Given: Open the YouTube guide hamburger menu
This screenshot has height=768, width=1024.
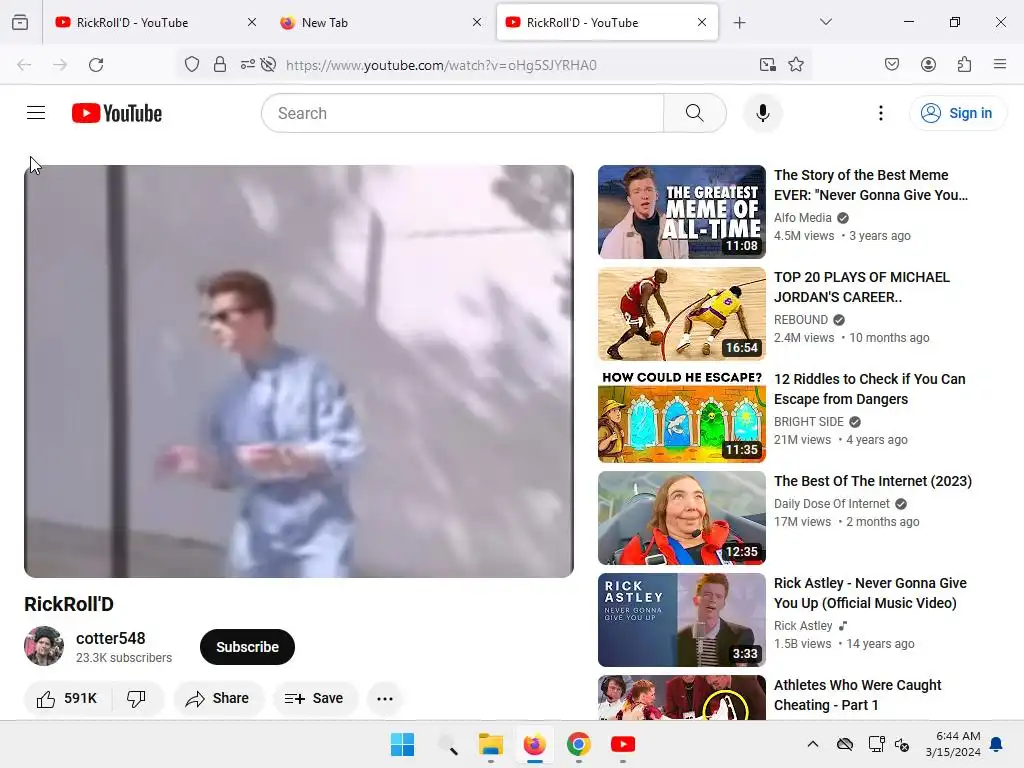Looking at the screenshot, I should click(36, 113).
